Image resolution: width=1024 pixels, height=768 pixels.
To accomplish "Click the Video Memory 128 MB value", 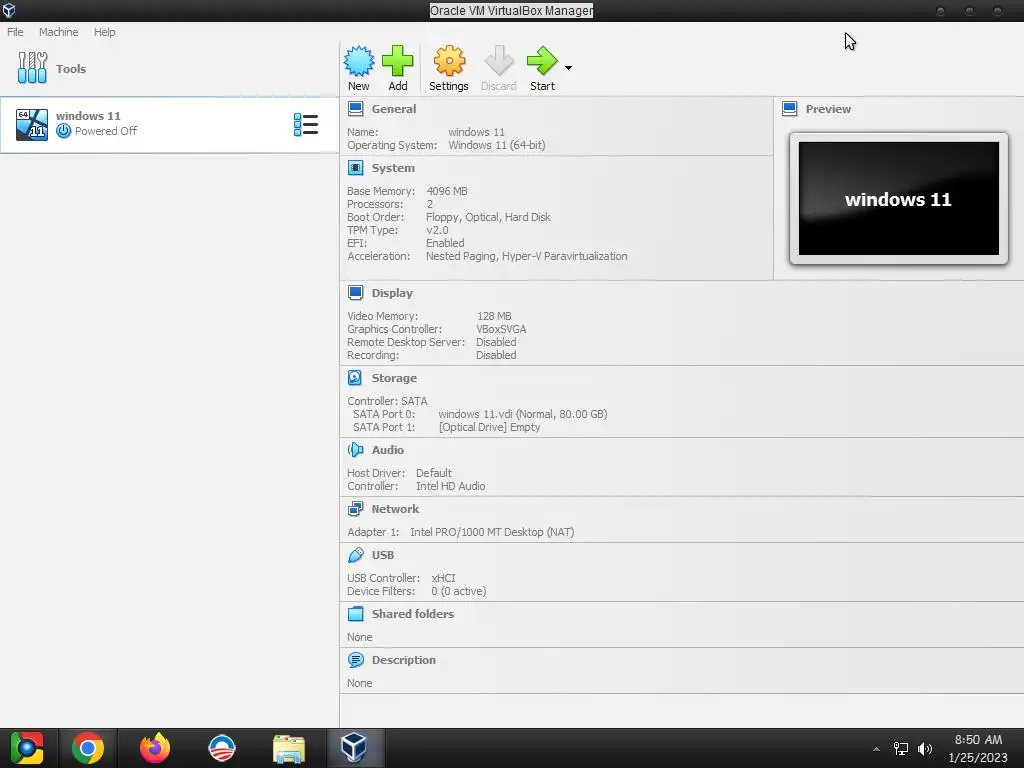I will pos(494,316).
